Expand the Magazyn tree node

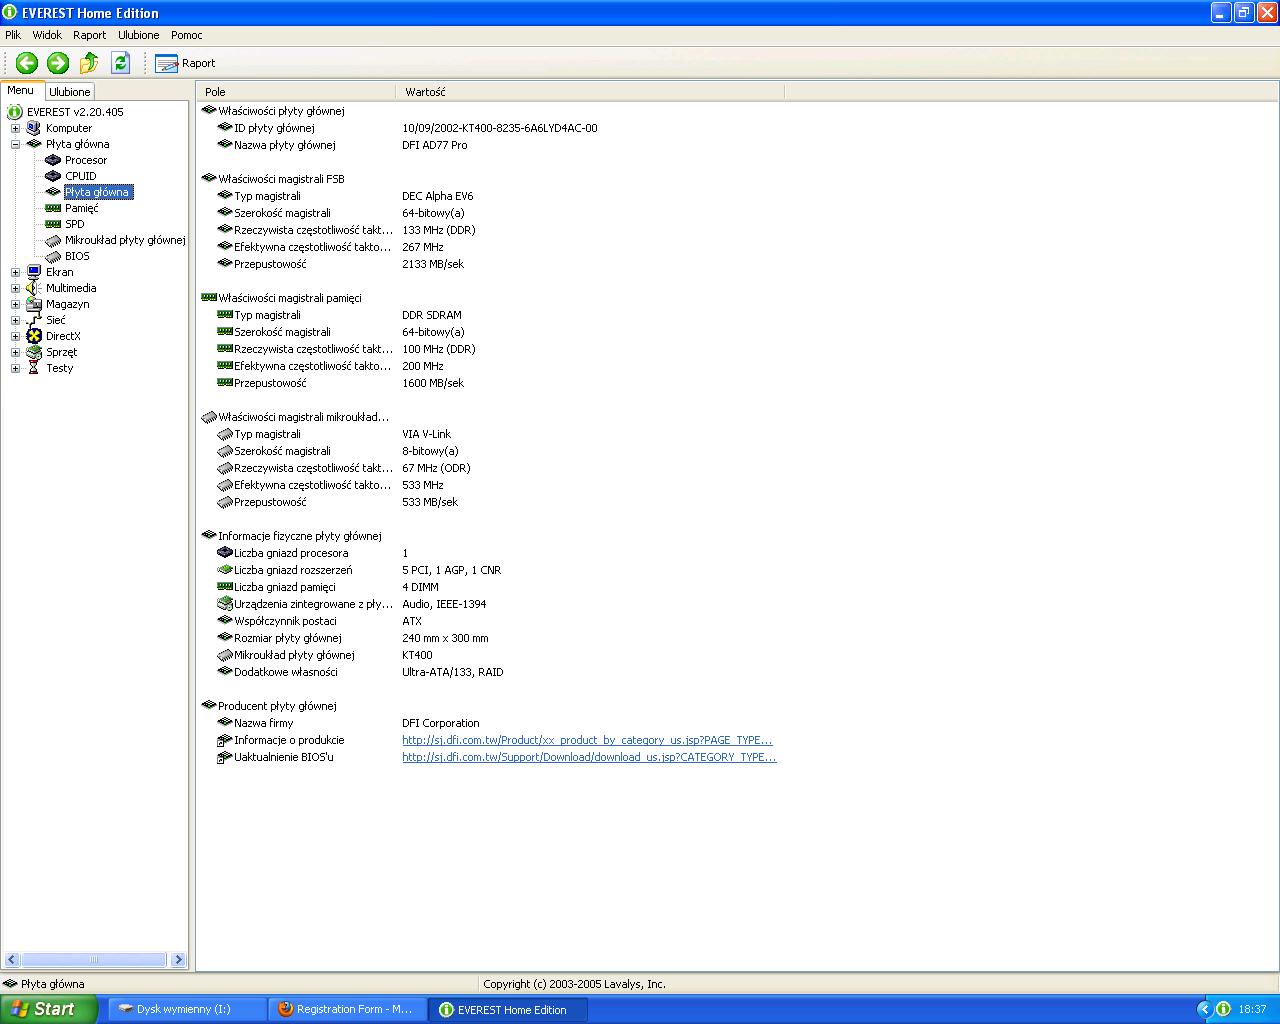coord(15,304)
